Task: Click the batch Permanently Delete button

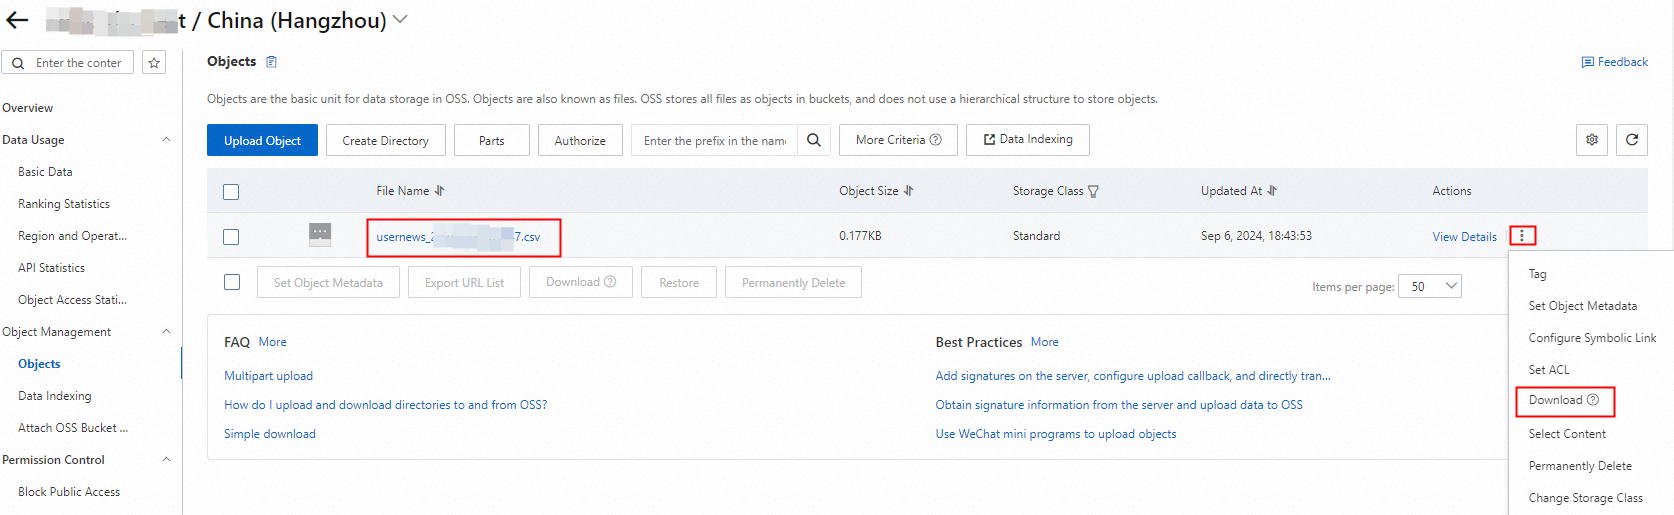Action: coord(793,283)
